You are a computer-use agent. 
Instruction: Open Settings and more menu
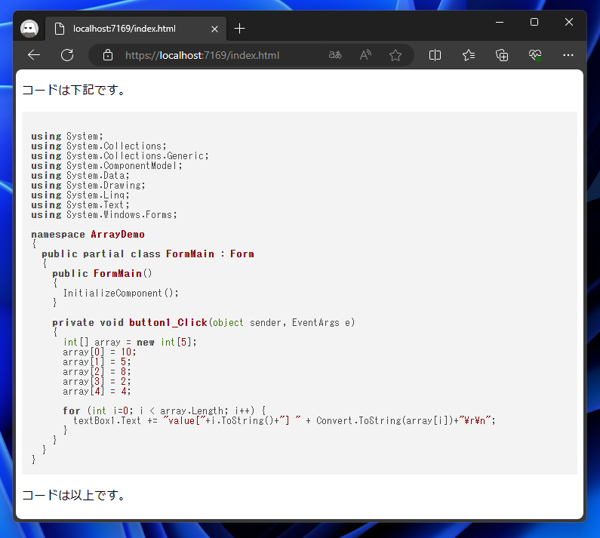(568, 55)
